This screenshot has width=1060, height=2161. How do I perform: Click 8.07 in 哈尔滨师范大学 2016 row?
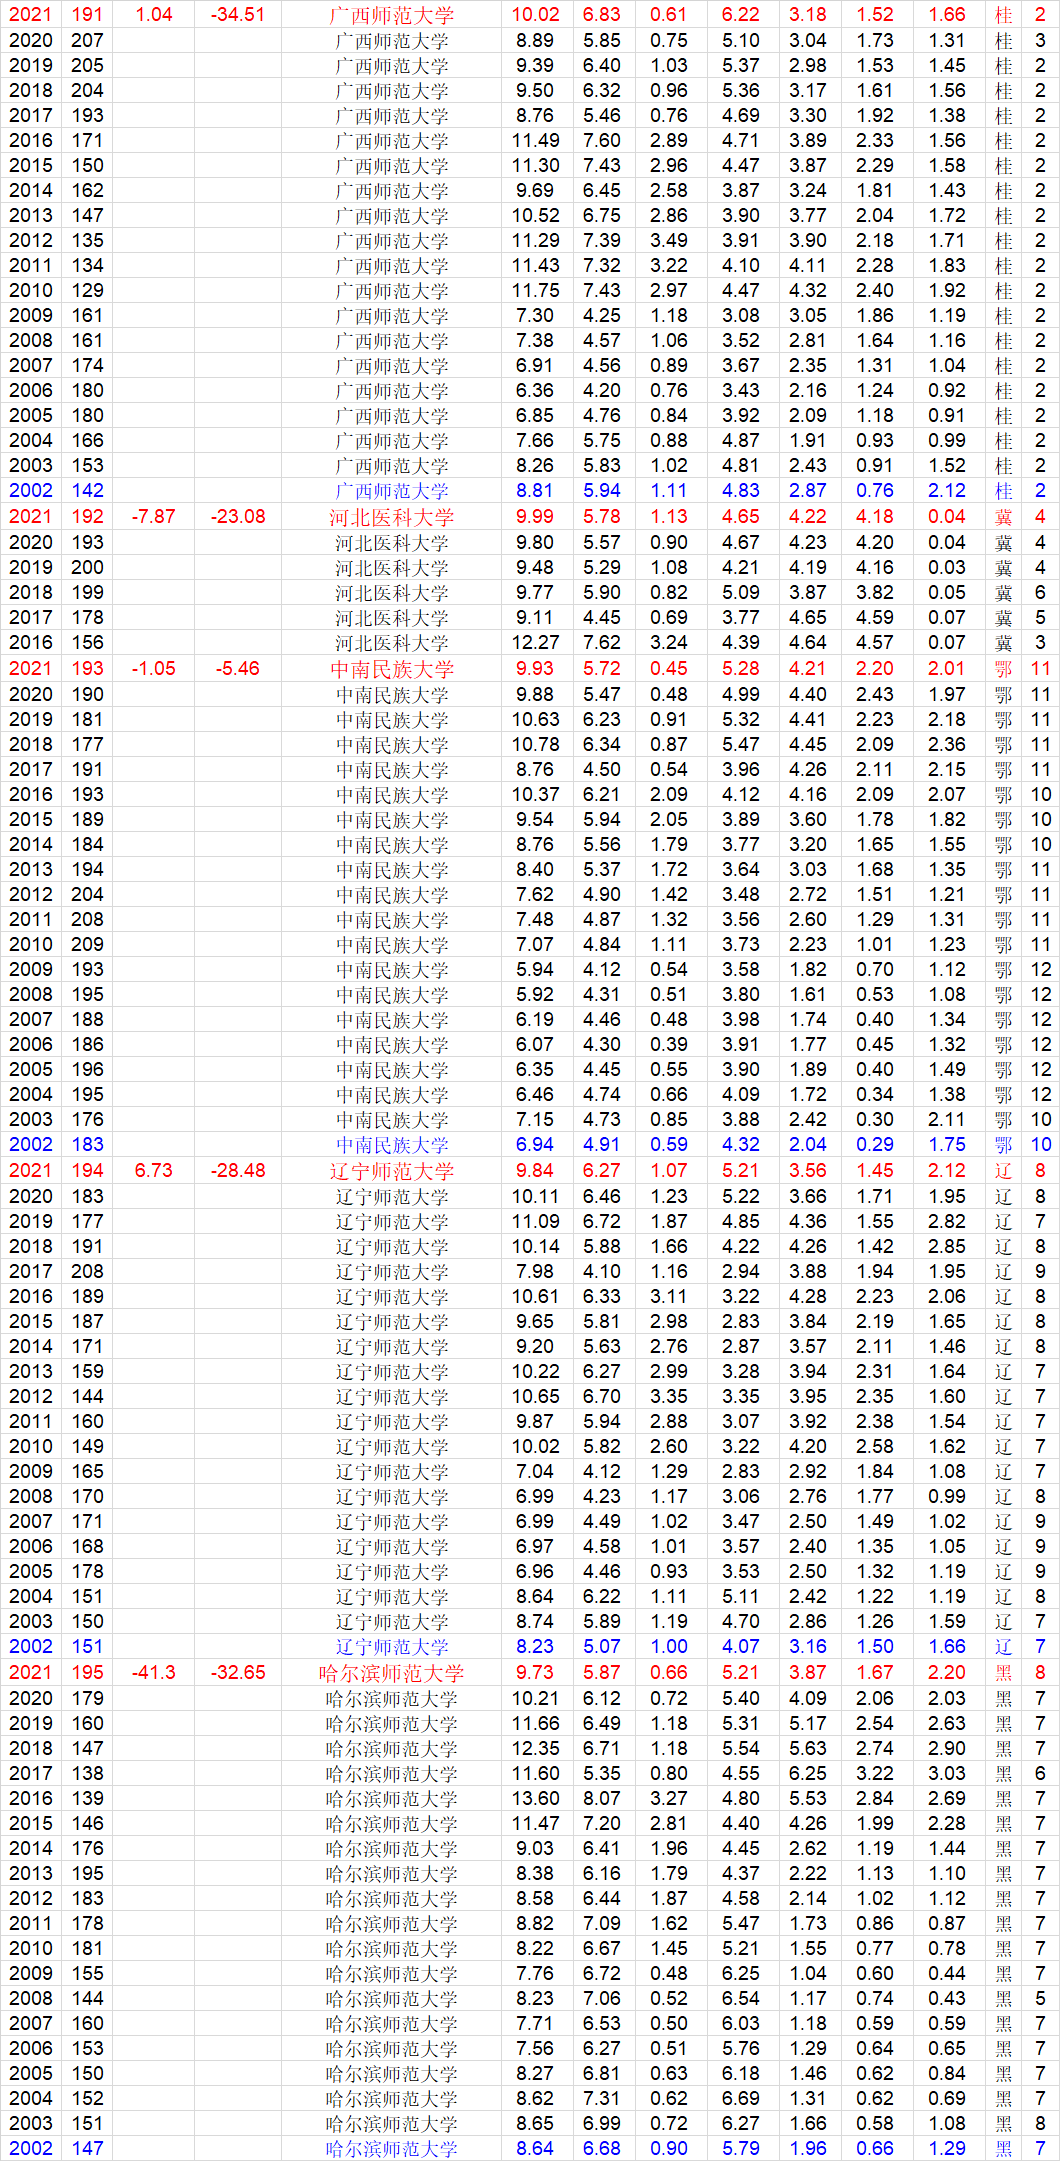tap(602, 1799)
